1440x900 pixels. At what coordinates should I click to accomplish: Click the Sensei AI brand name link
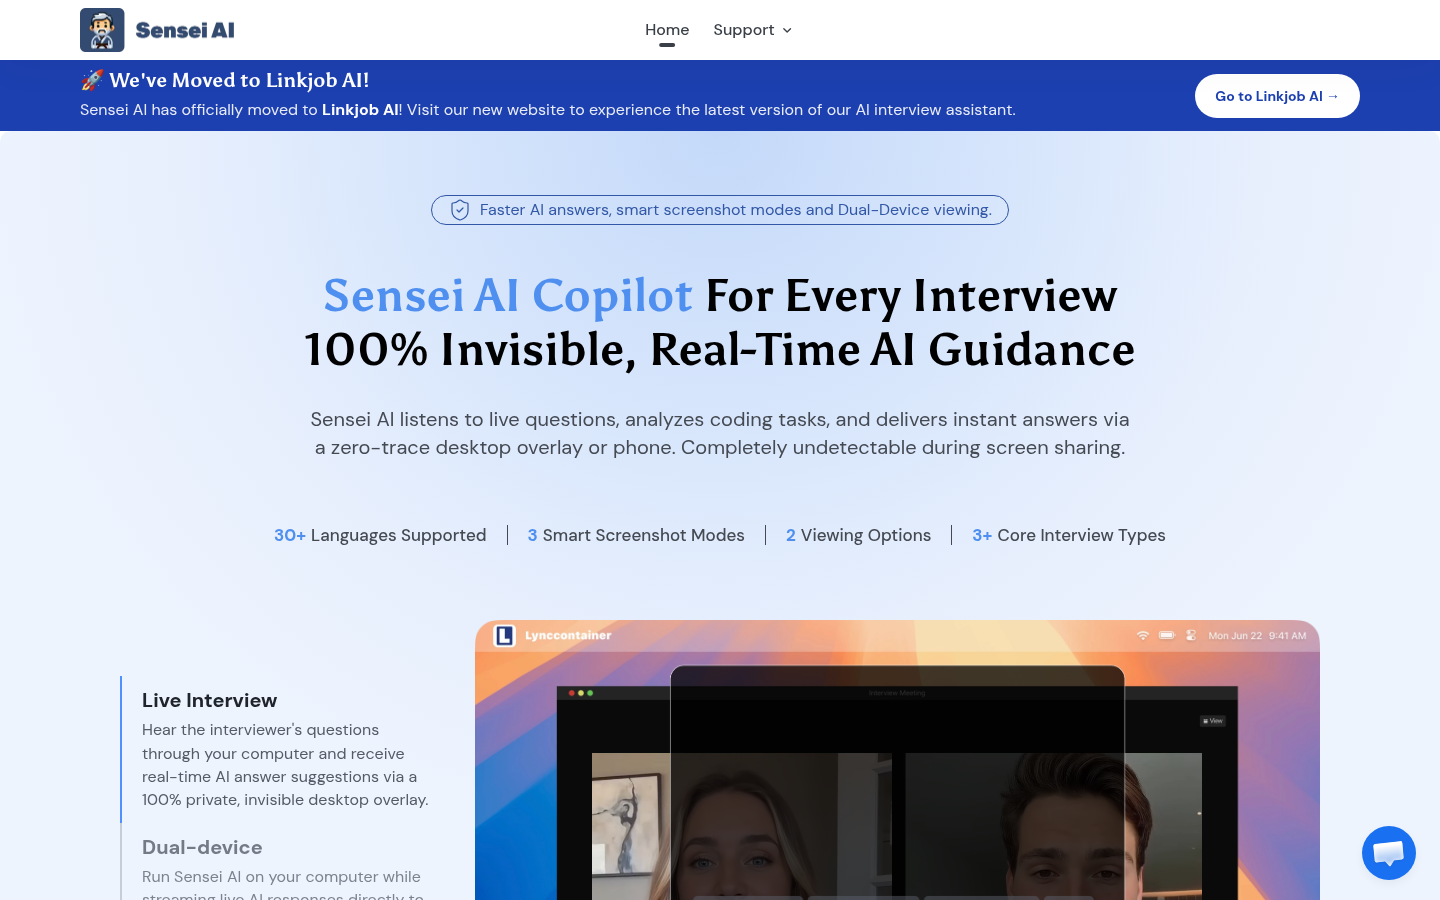click(x=185, y=30)
